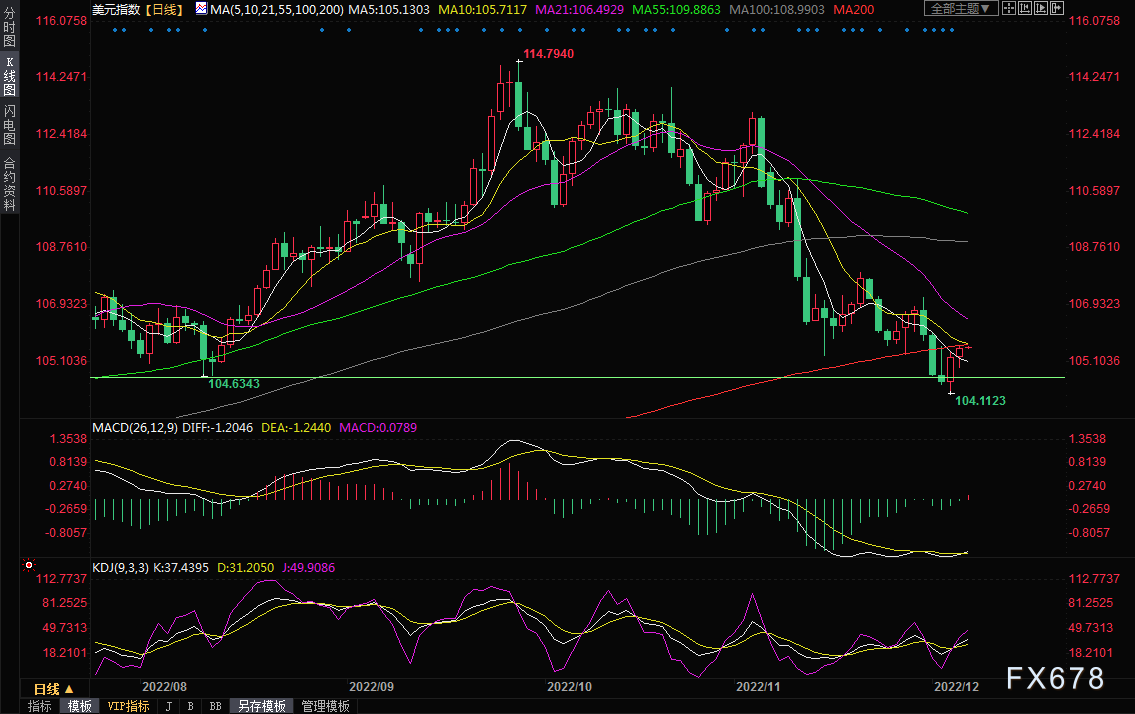The width and height of the screenshot is (1135, 714).
Task: Click the jump-to-start chart icon
Action: (x=1025, y=8)
